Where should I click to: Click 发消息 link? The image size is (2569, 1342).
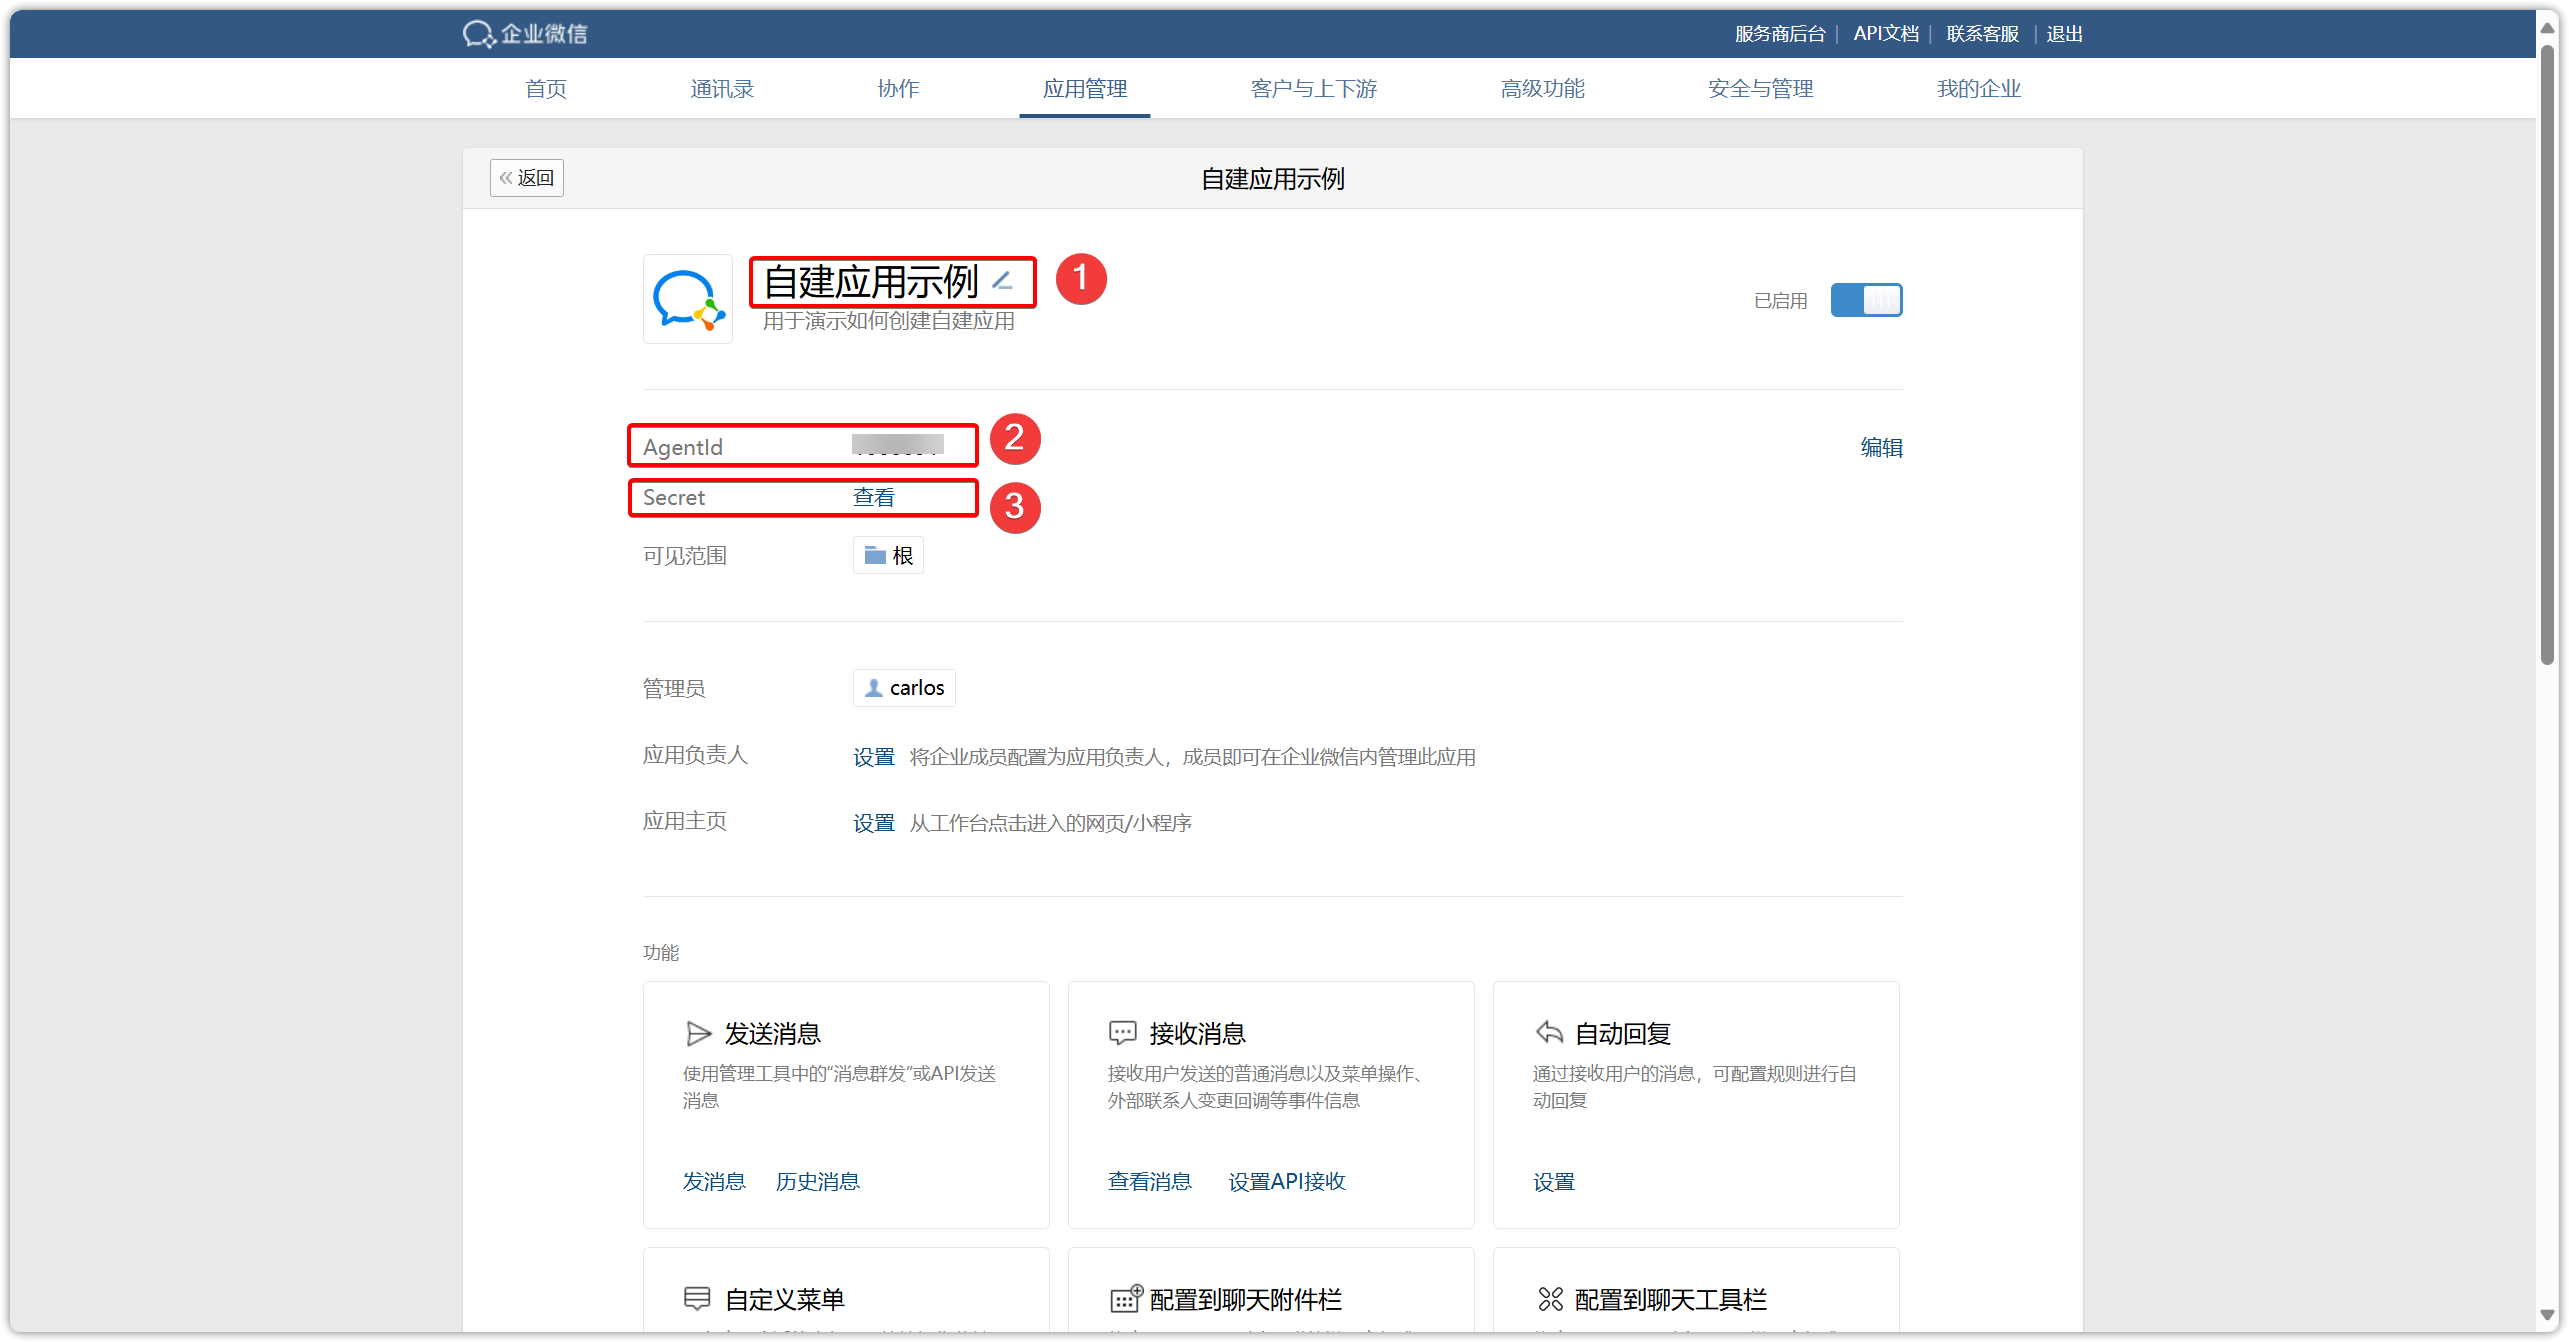(714, 1182)
